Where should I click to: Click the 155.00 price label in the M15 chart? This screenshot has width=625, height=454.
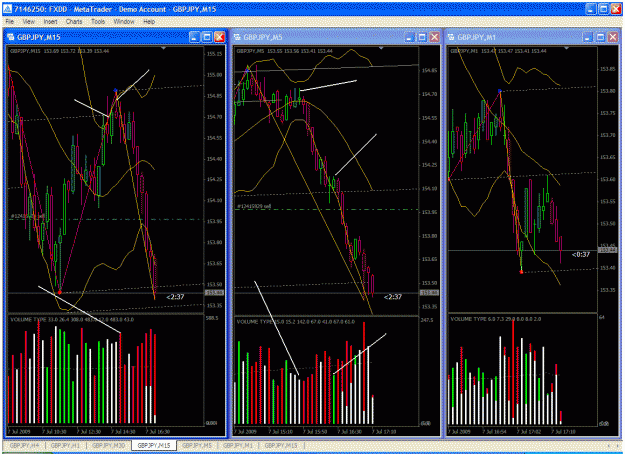(x=214, y=75)
